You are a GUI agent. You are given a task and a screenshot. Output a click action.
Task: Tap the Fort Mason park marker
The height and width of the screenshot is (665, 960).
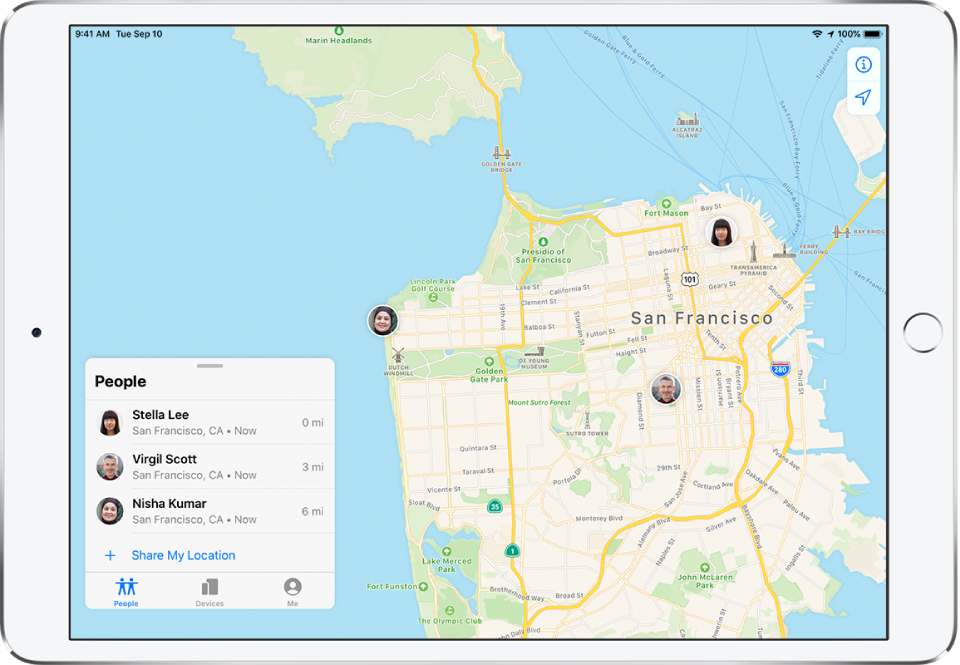pyautogui.click(x=666, y=203)
